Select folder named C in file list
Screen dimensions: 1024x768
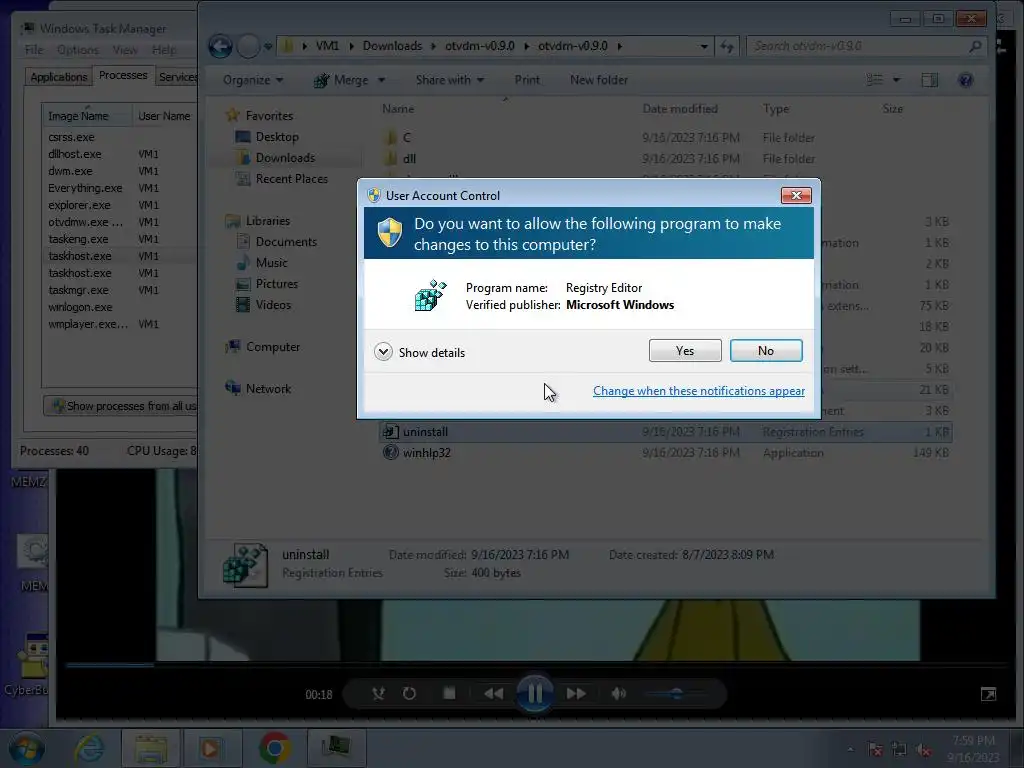(406, 137)
